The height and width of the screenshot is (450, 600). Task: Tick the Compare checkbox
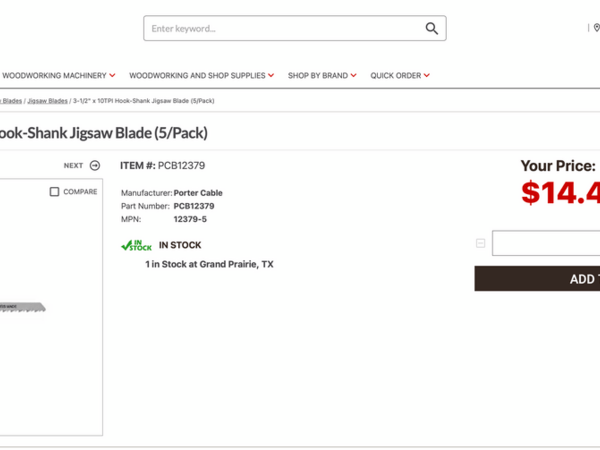pos(55,192)
